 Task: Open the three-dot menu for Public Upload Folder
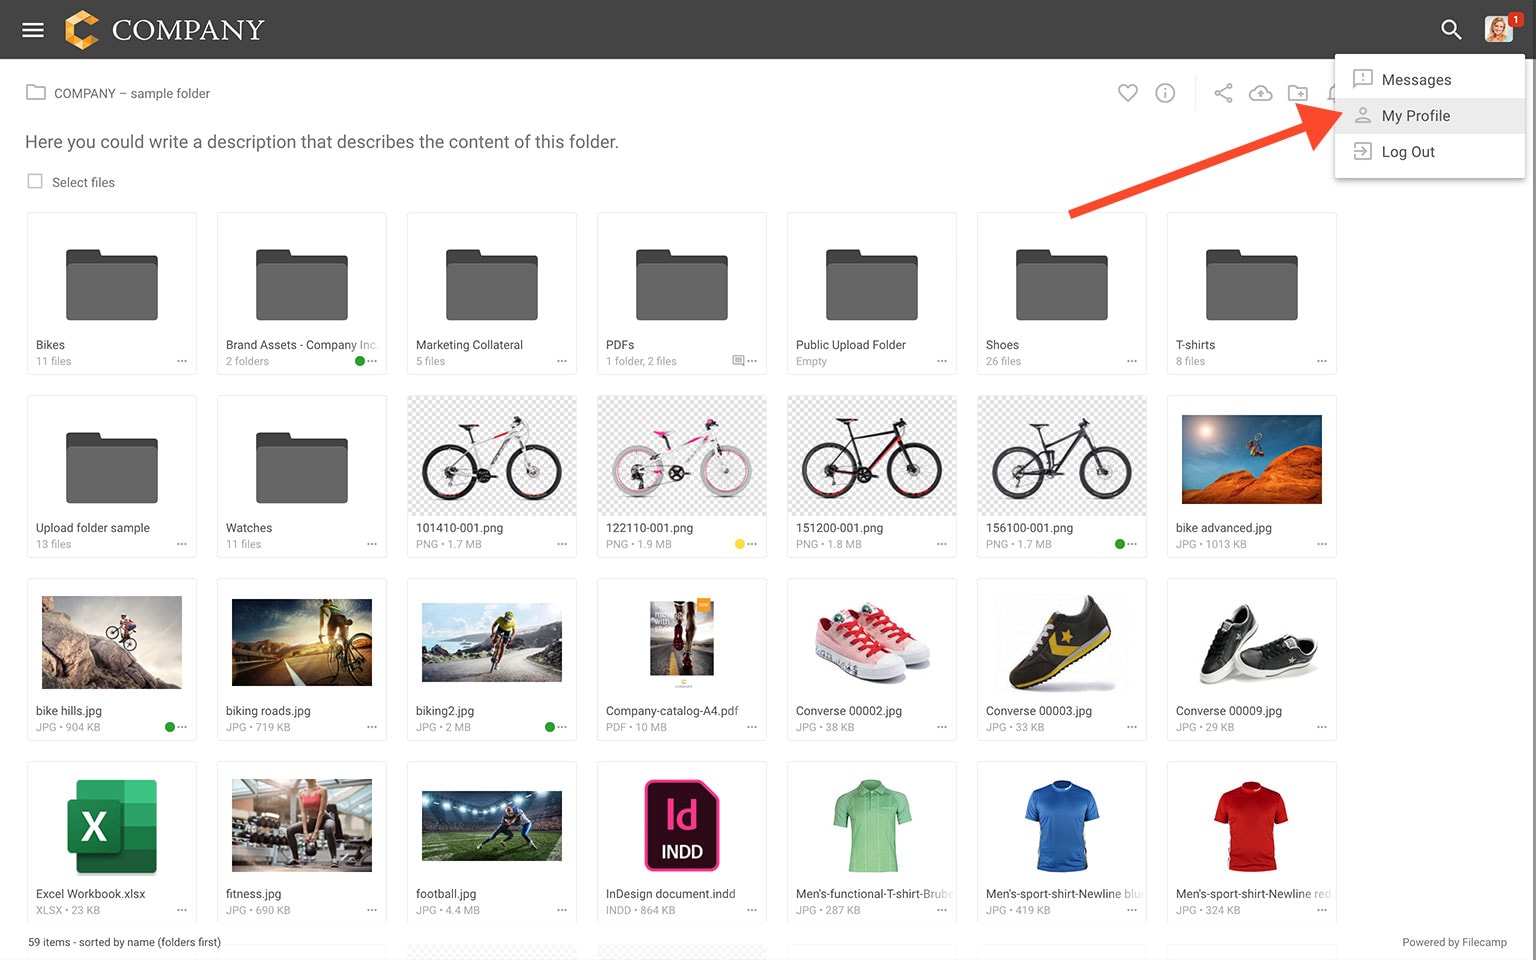point(942,361)
